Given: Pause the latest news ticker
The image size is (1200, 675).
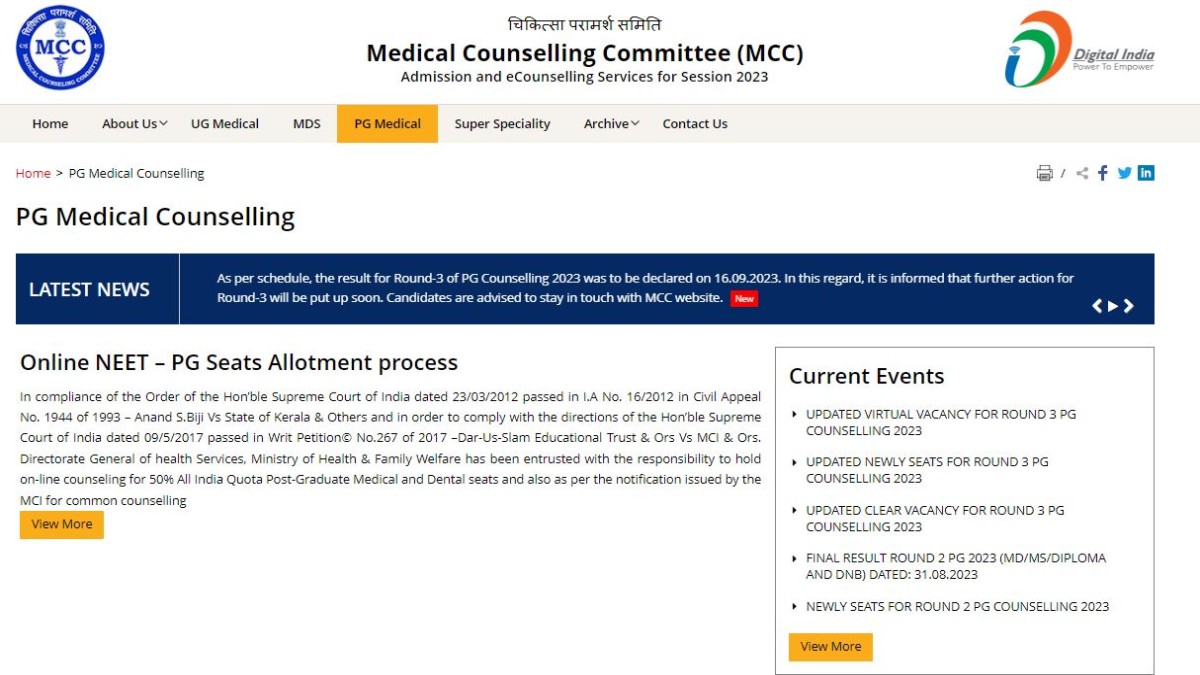Looking at the screenshot, I should click(x=1113, y=306).
